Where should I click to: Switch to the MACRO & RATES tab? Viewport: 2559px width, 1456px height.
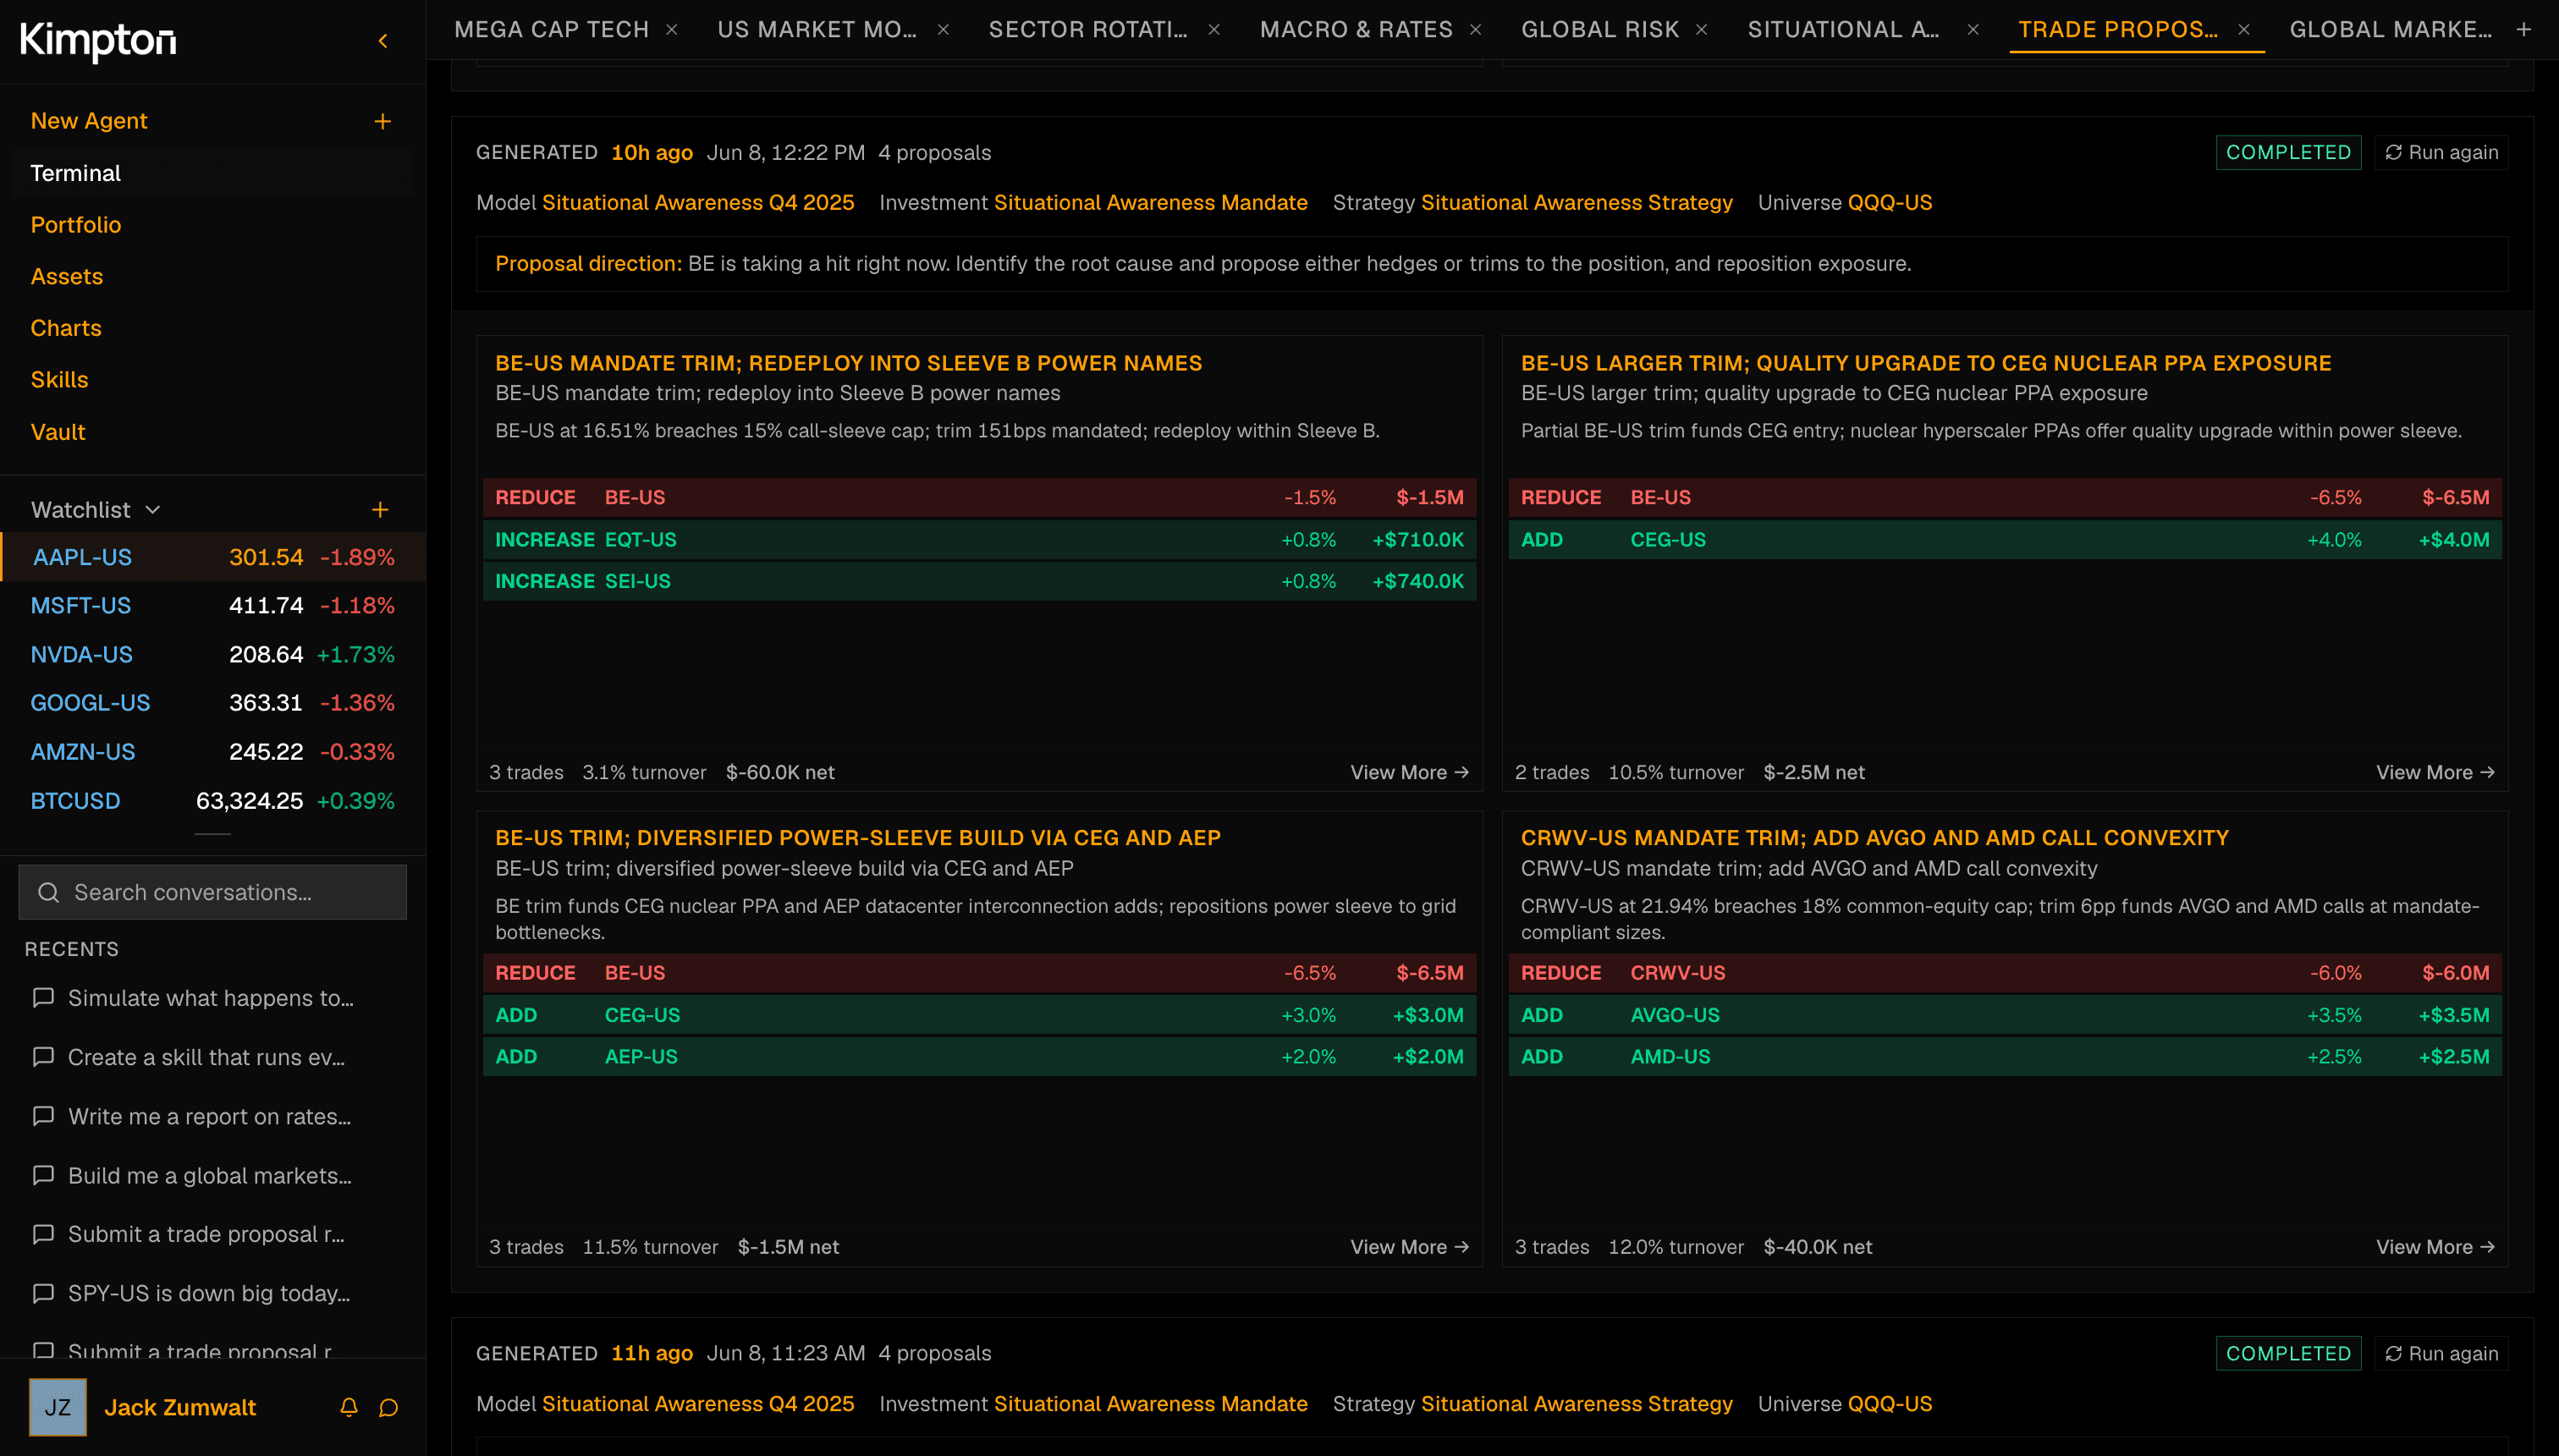pos(1356,30)
